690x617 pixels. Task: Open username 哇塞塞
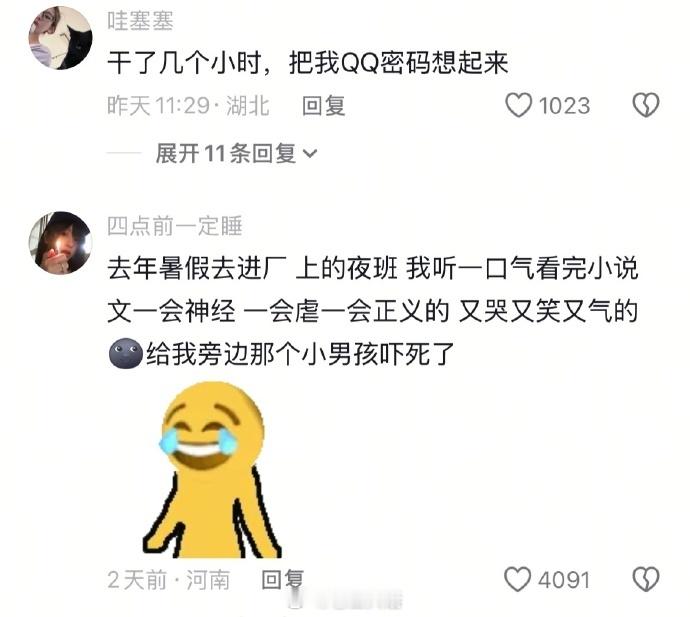(140, 21)
